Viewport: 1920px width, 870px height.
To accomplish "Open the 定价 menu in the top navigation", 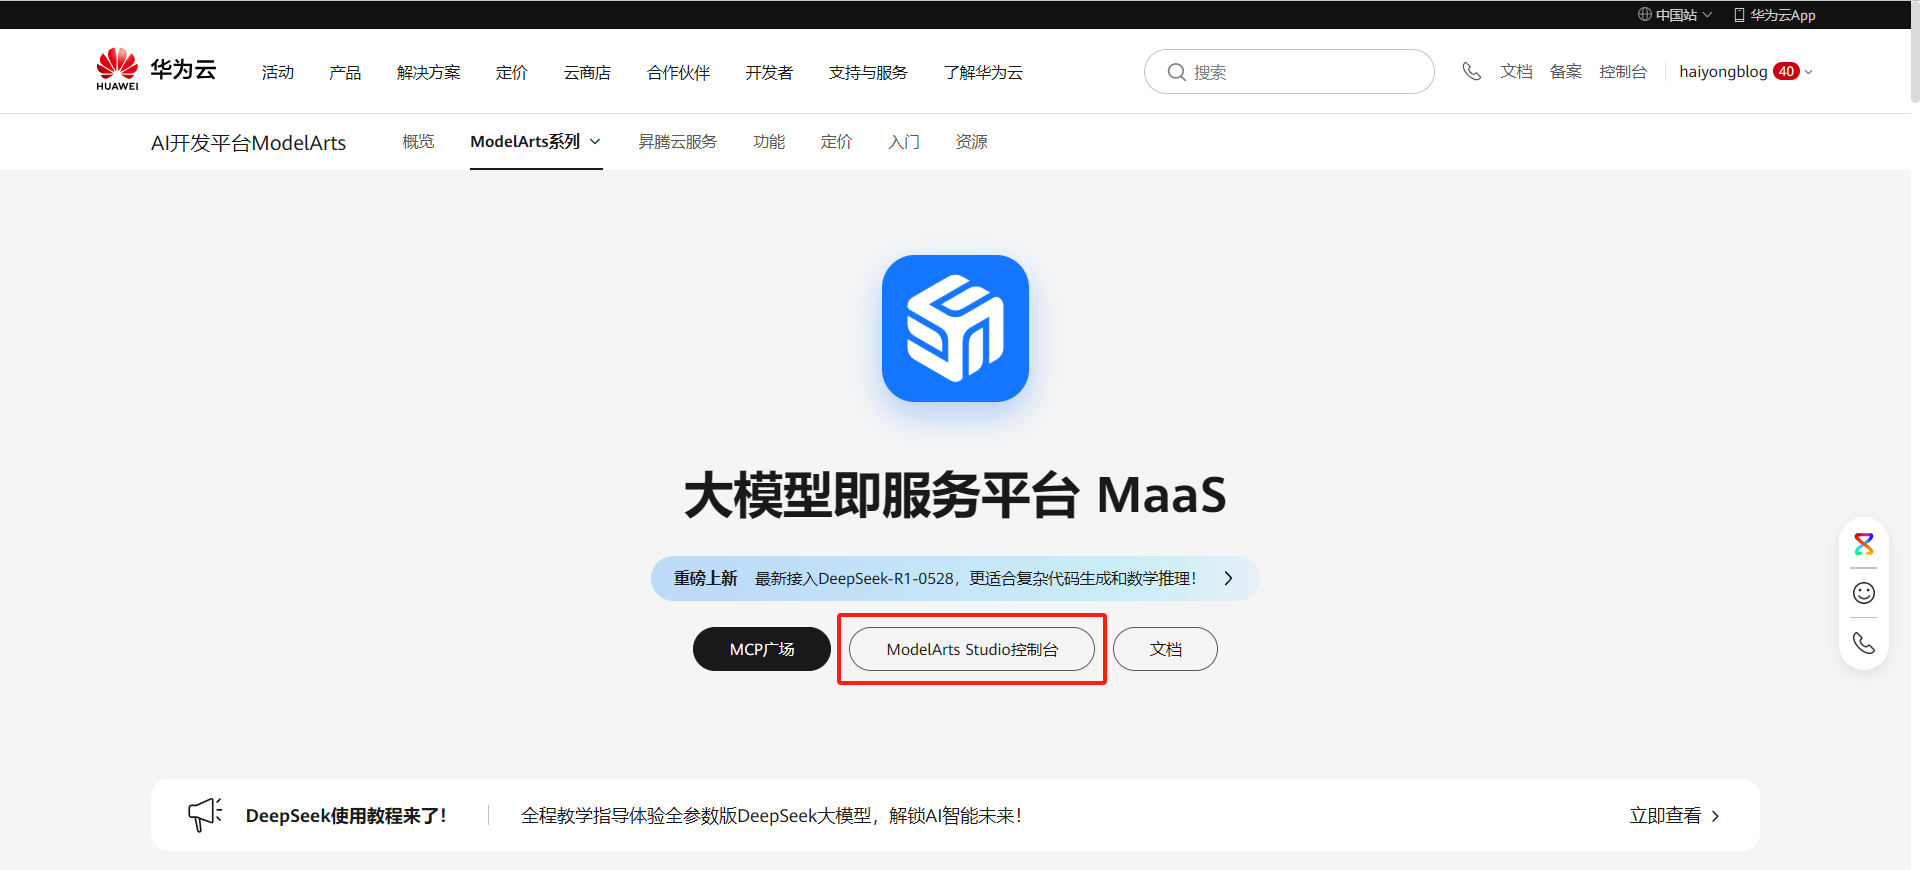I will click(x=512, y=72).
